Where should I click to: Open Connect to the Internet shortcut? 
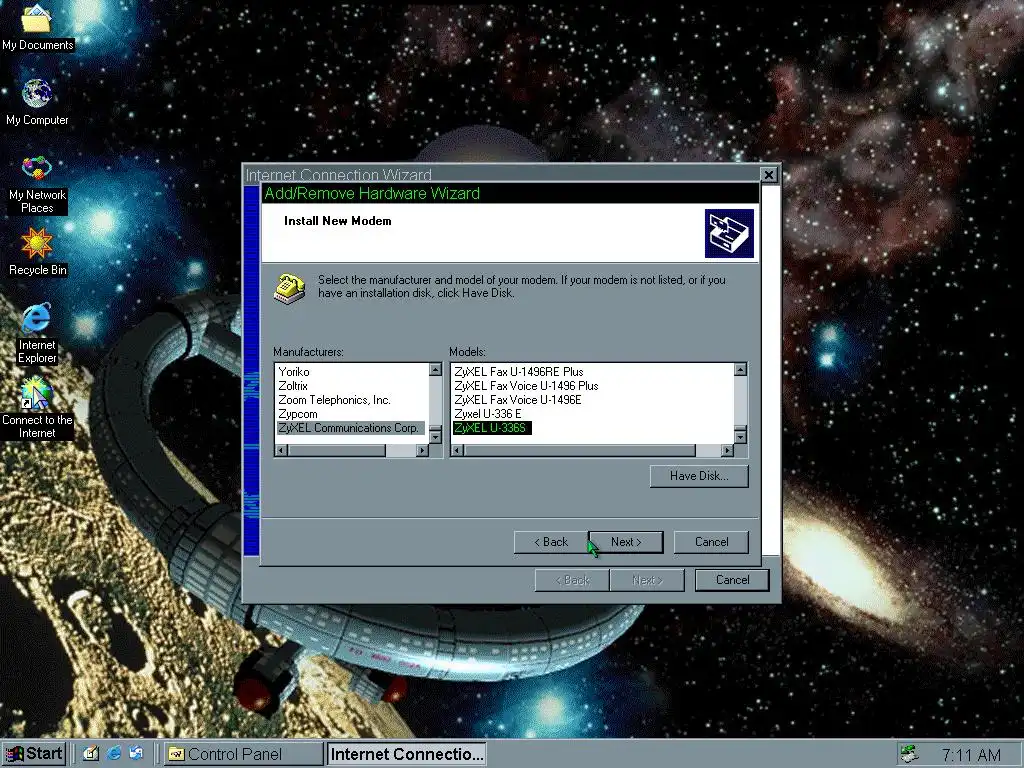(x=37, y=408)
